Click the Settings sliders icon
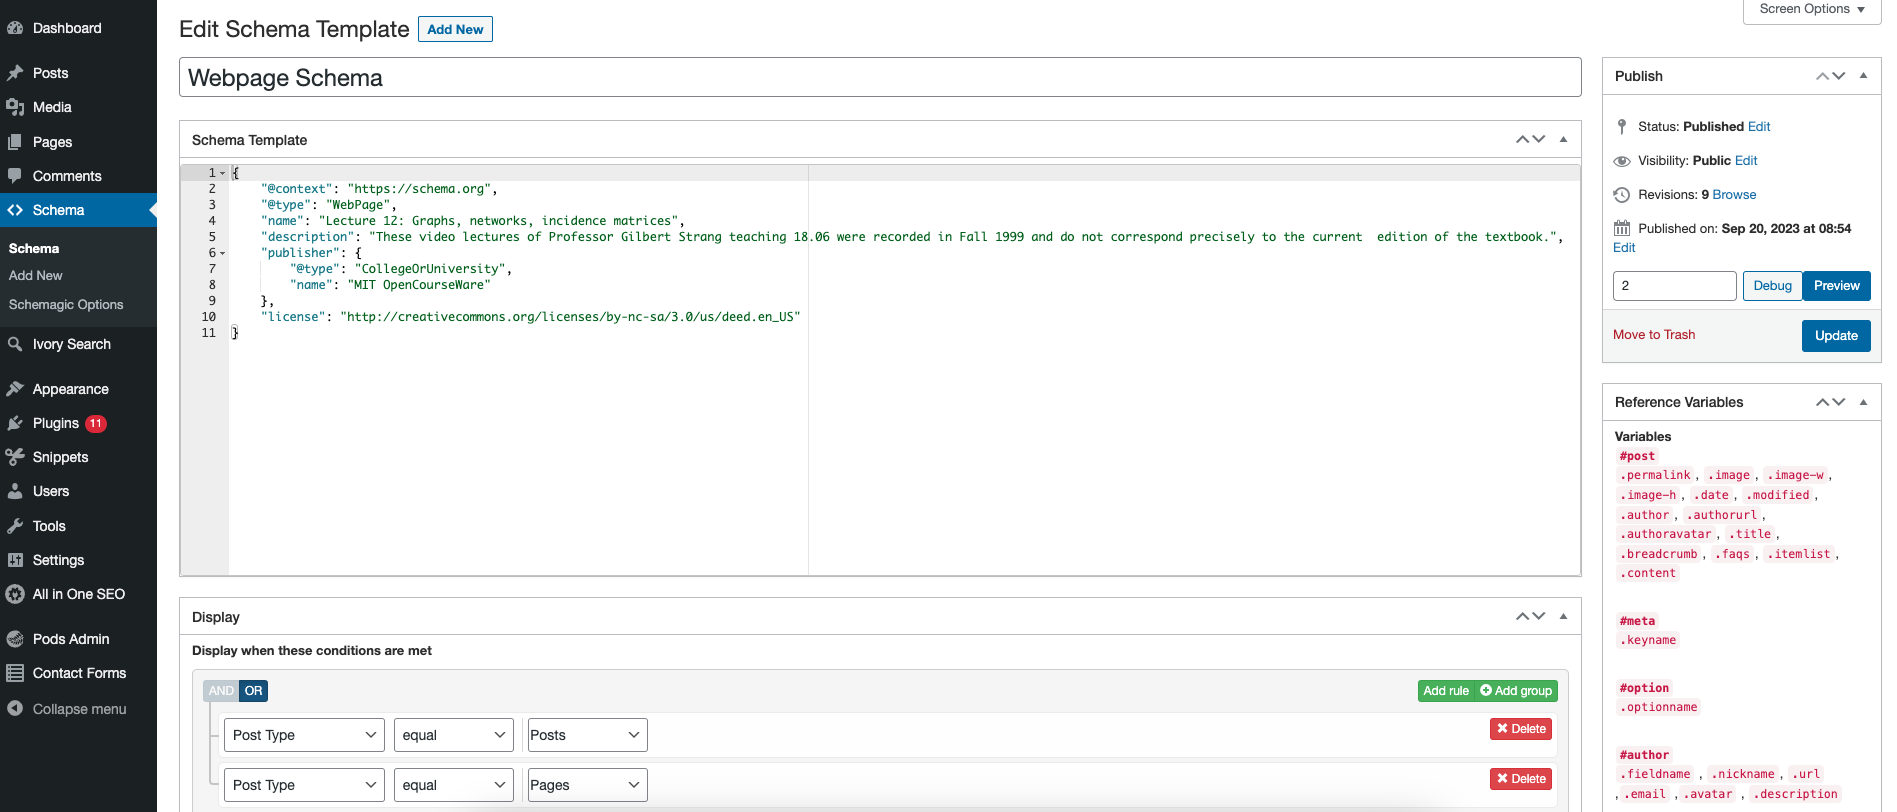 tap(15, 560)
